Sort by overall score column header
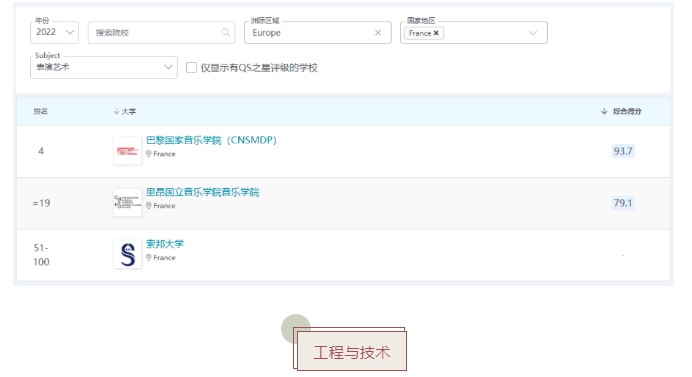 tap(621, 111)
